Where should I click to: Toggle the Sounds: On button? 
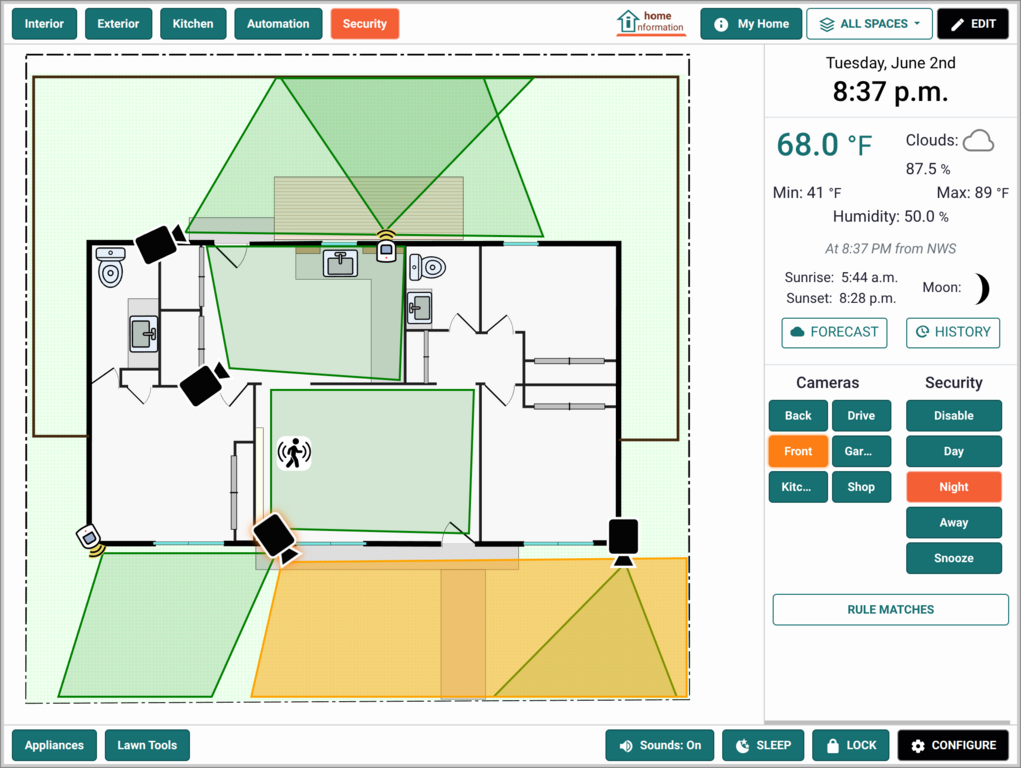660,745
